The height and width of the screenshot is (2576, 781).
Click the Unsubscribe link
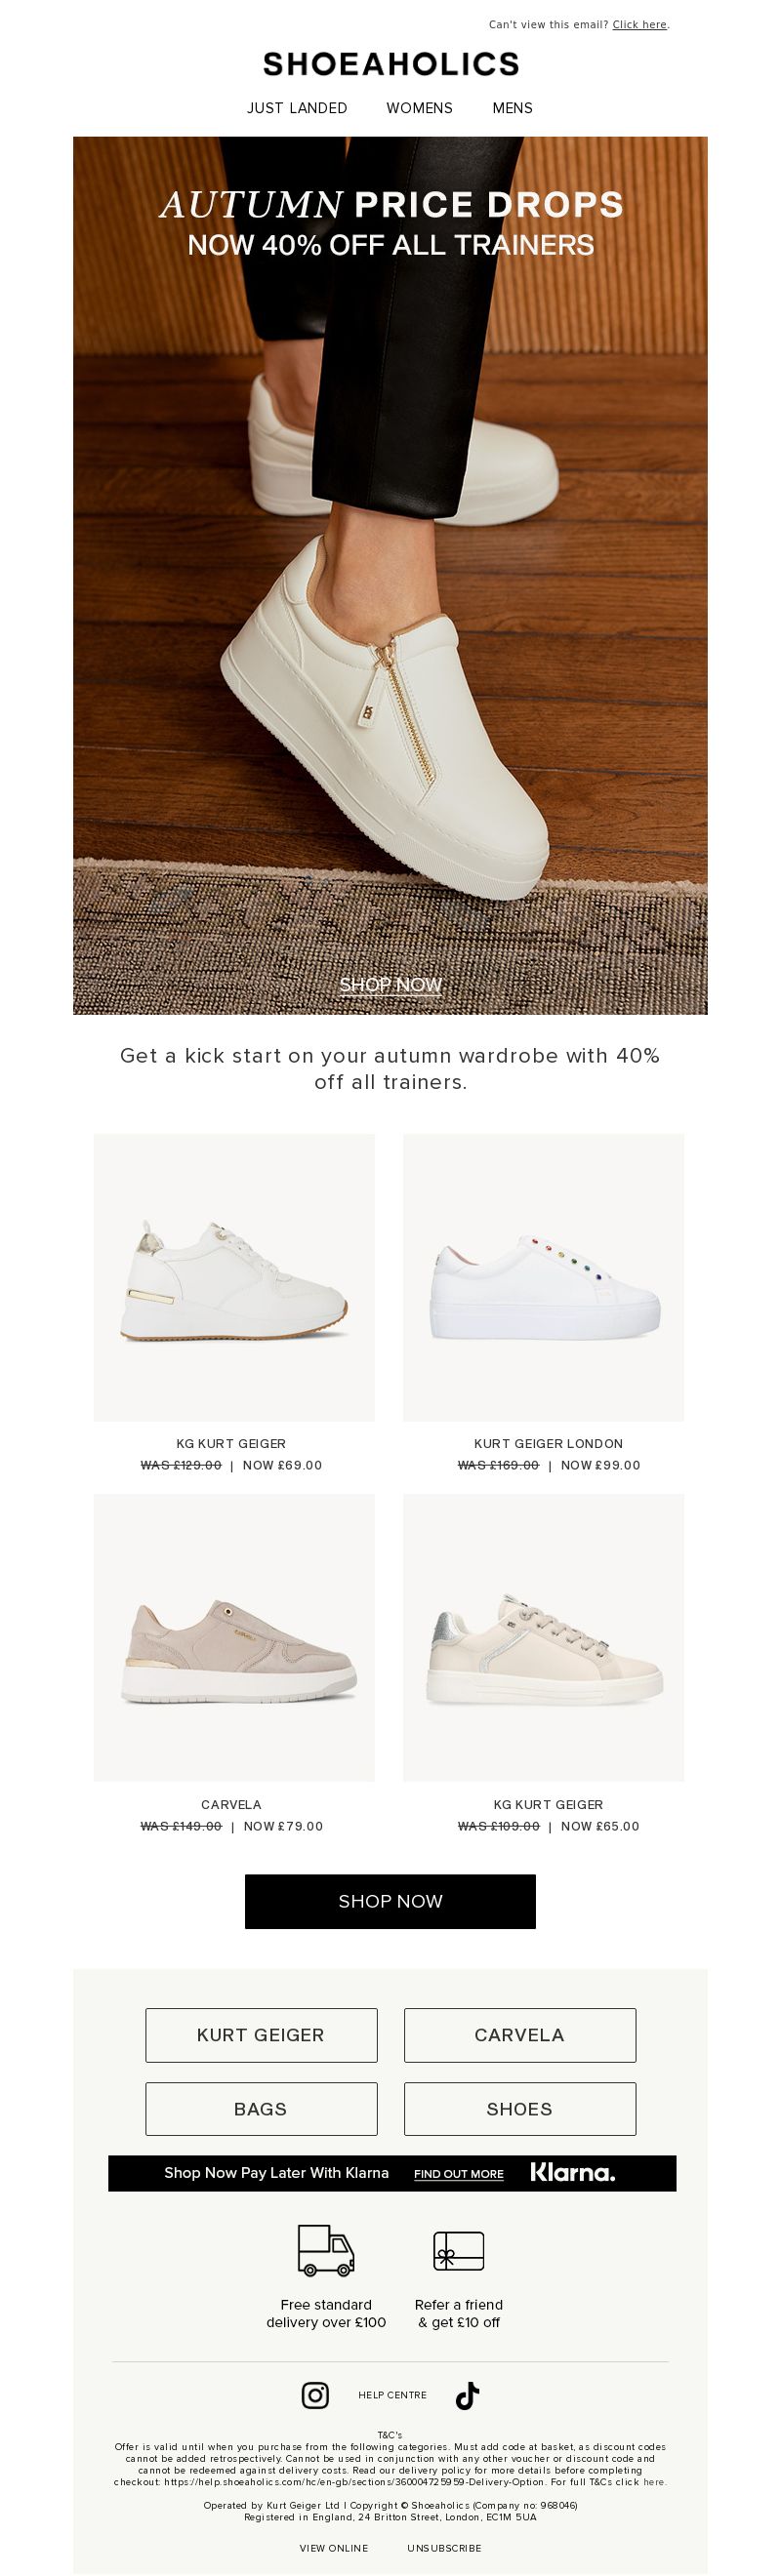444,2547
